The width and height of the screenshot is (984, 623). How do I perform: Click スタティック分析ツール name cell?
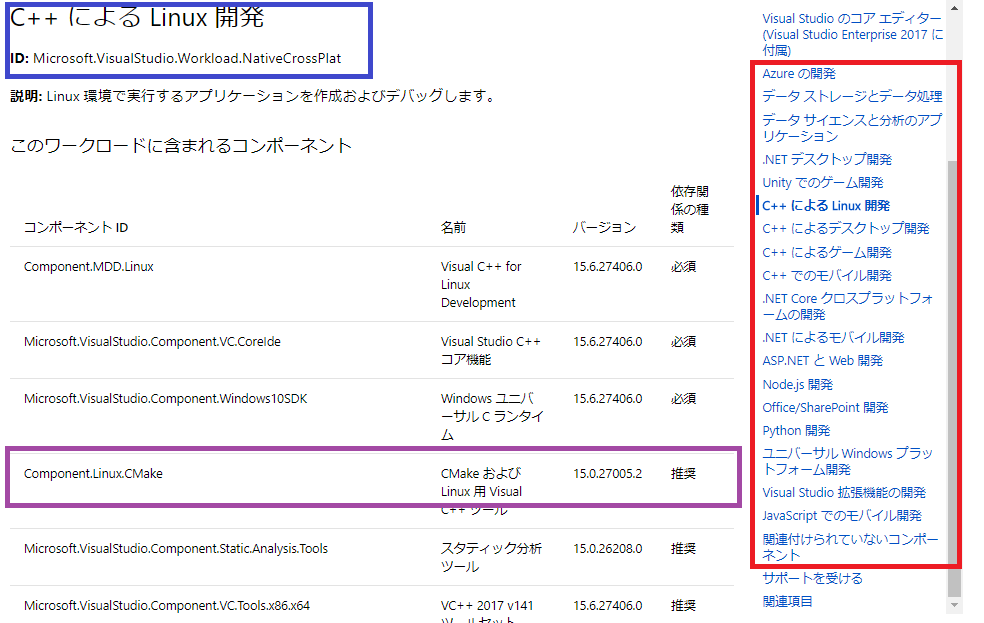coord(491,557)
